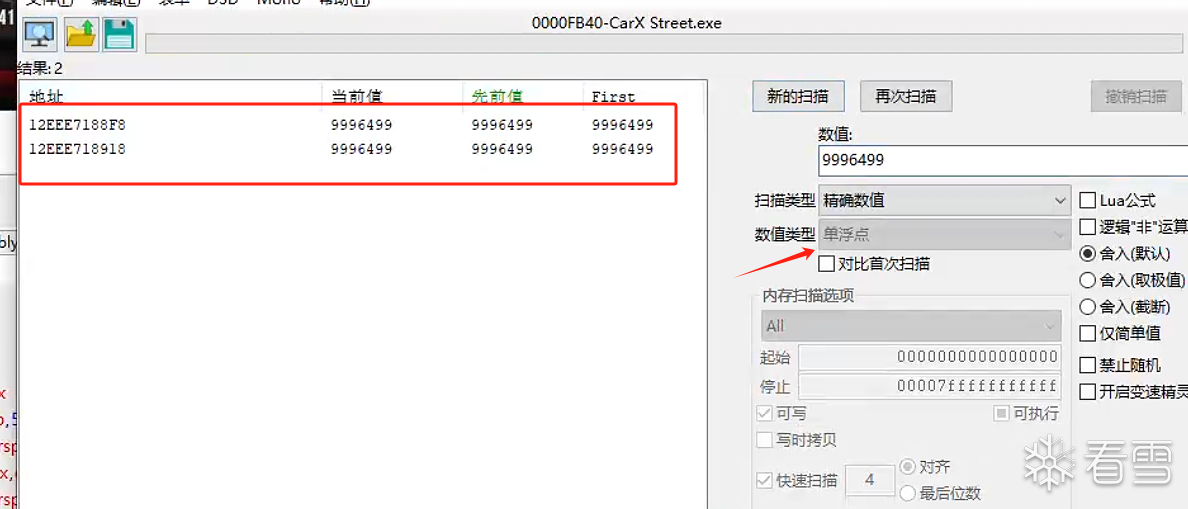Viewport: 1188px width, 509px height.
Task: Select the 舍入(取极值) radio button
Action: (1087, 280)
